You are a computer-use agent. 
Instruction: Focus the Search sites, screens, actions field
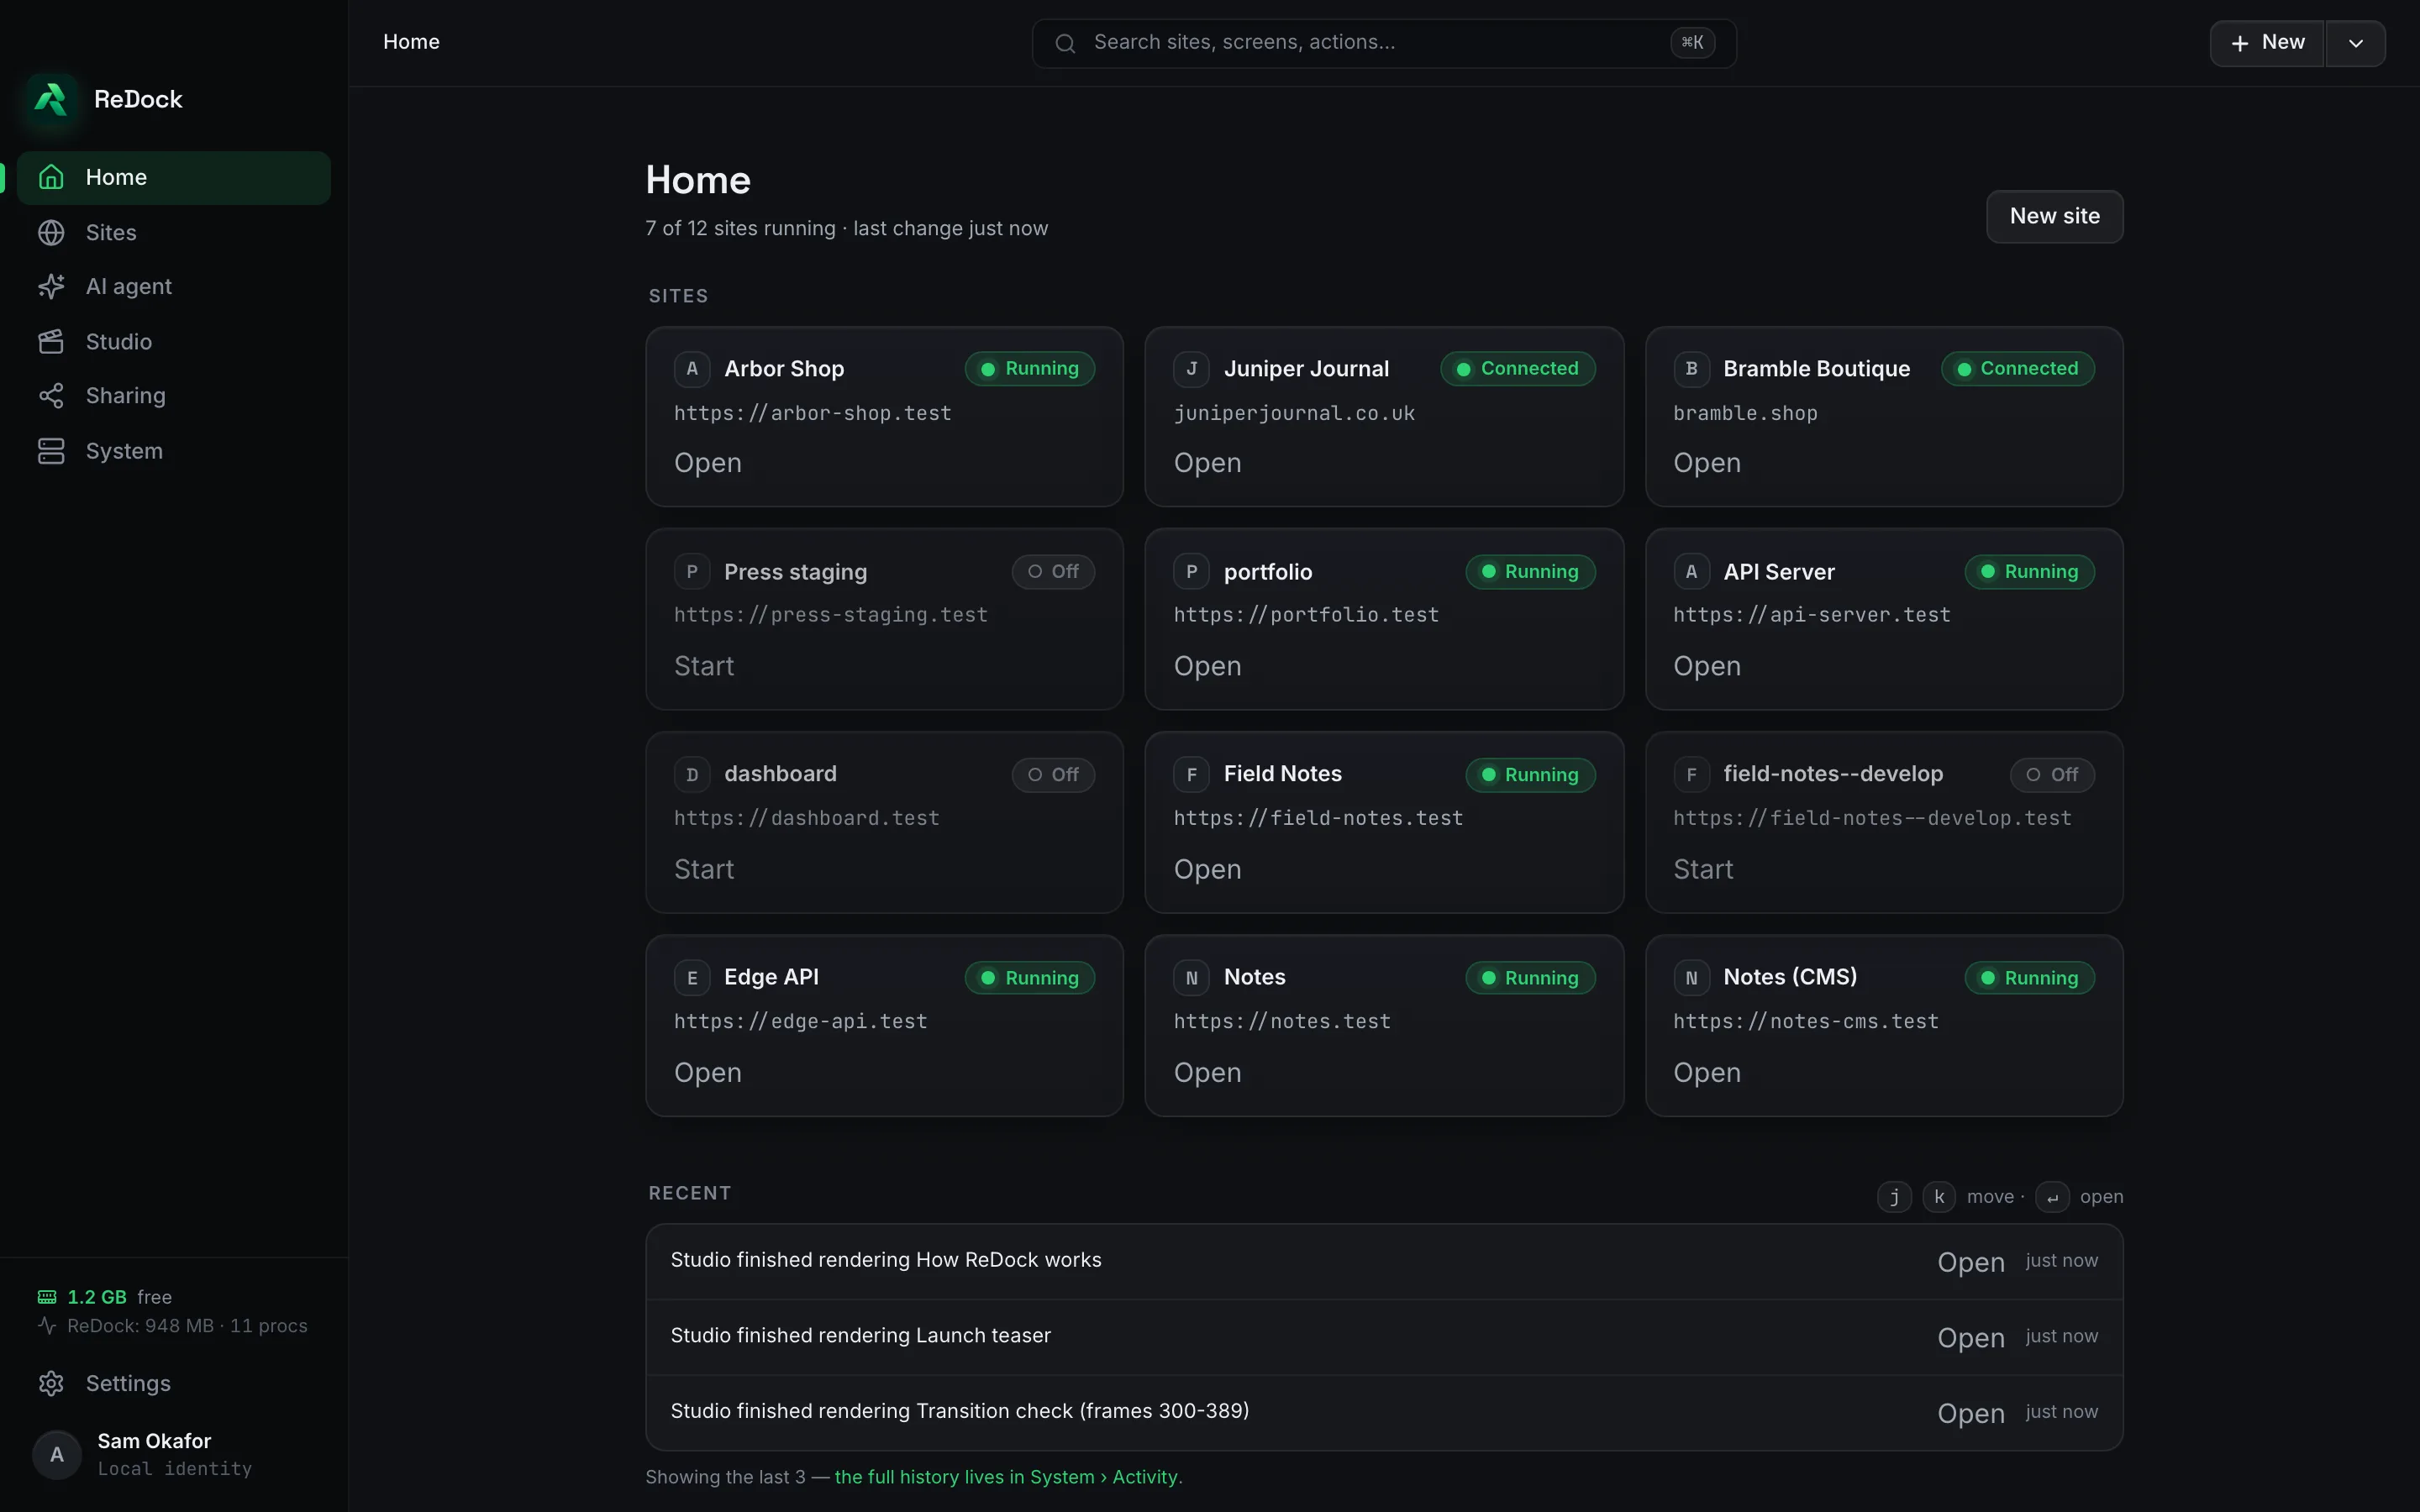1384,43
